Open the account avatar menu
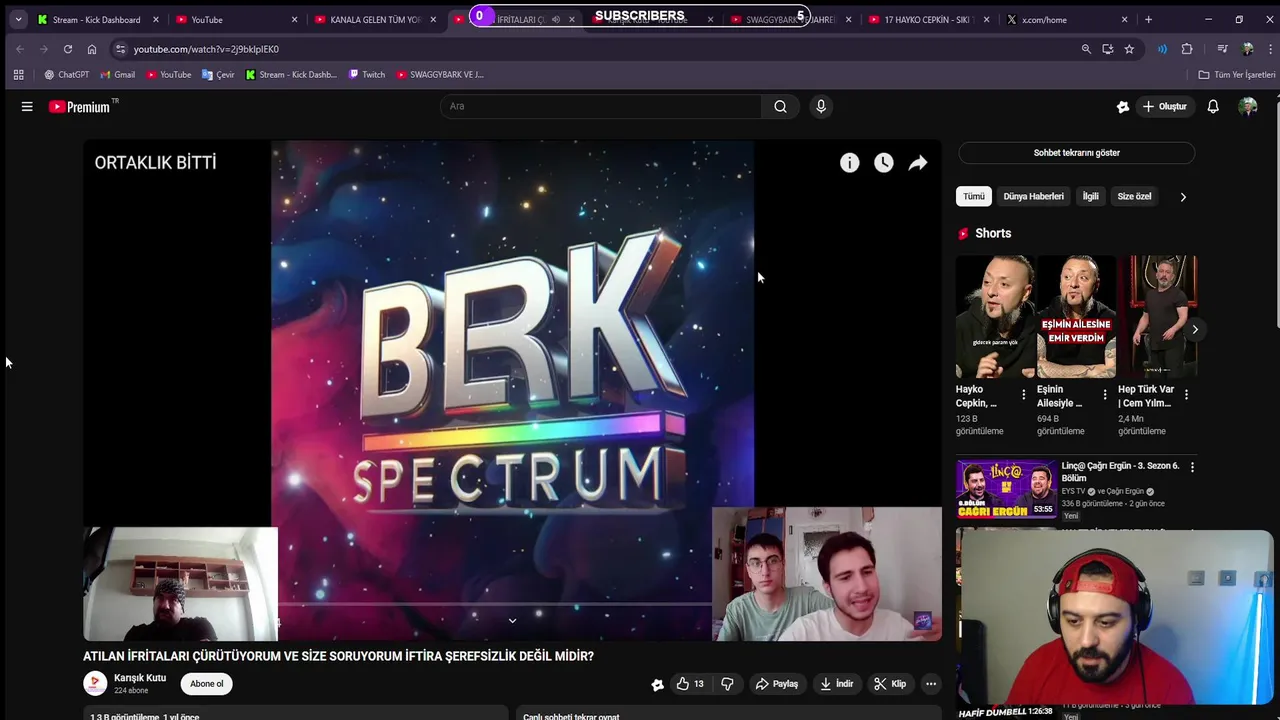The width and height of the screenshot is (1280, 720). 1247,107
